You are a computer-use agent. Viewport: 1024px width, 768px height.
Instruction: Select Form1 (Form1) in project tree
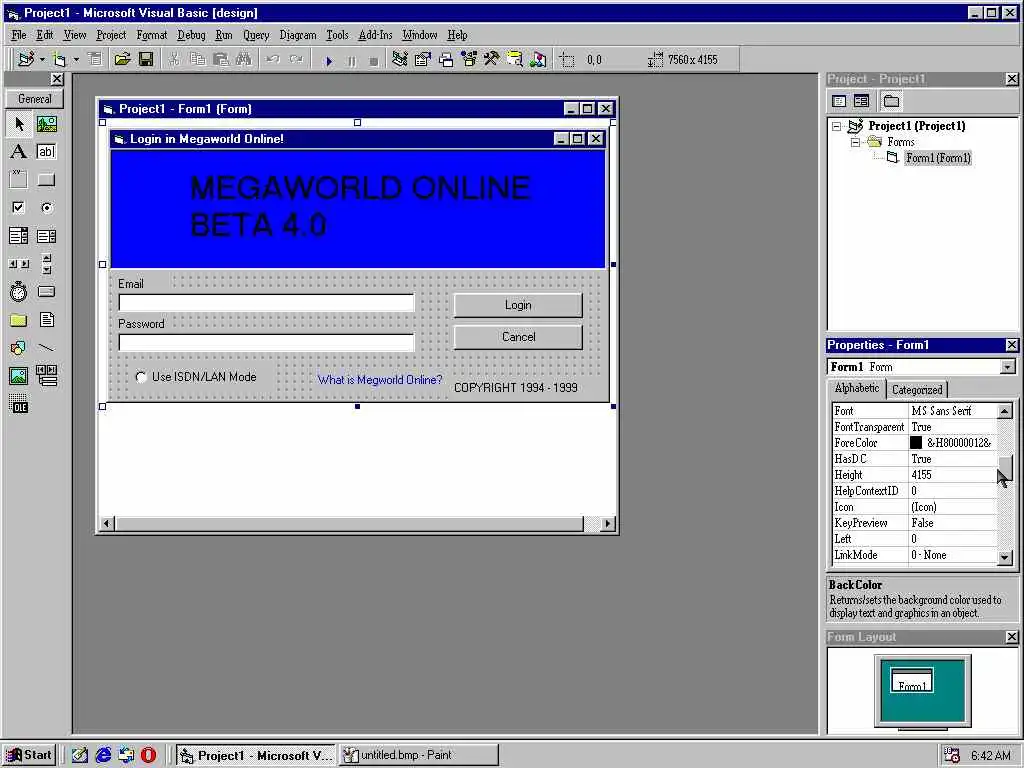[938, 158]
